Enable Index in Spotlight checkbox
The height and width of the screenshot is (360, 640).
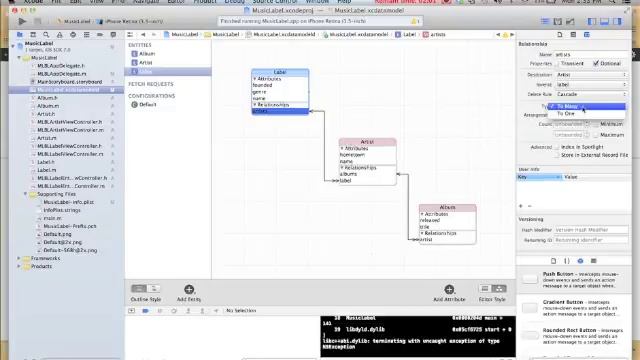pyautogui.click(x=557, y=147)
